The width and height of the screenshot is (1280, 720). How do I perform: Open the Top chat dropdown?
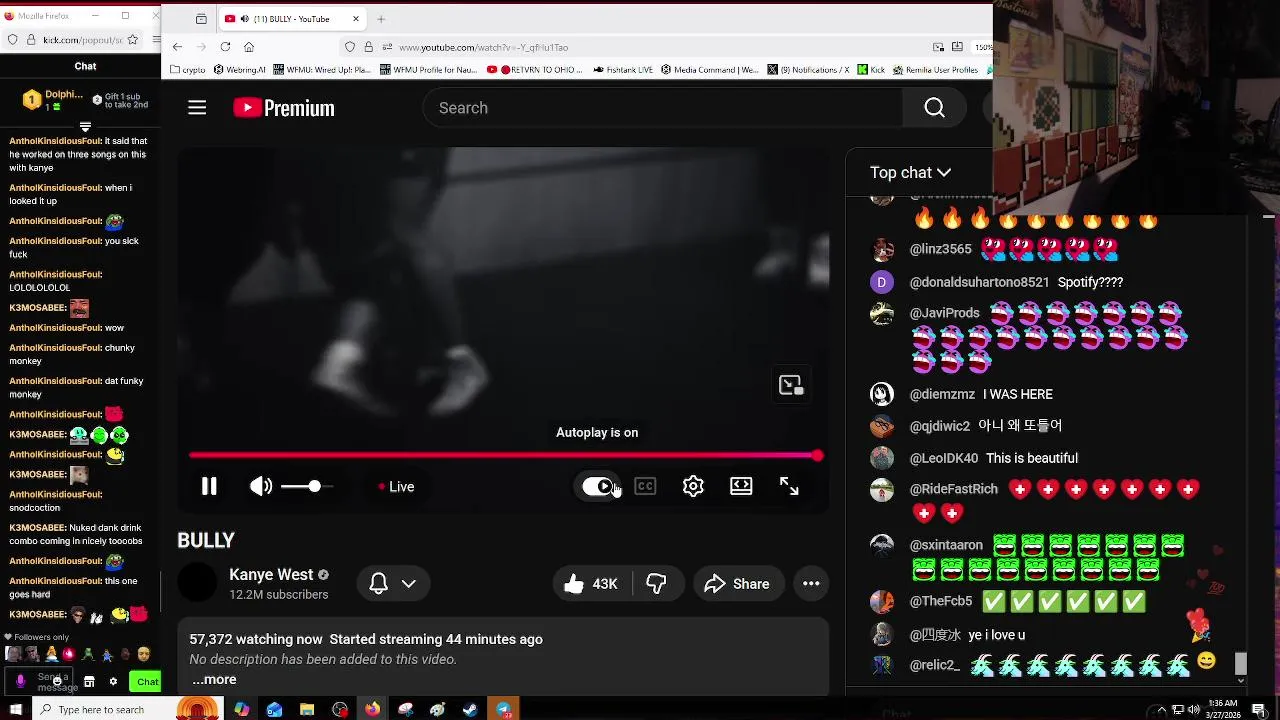click(x=910, y=173)
